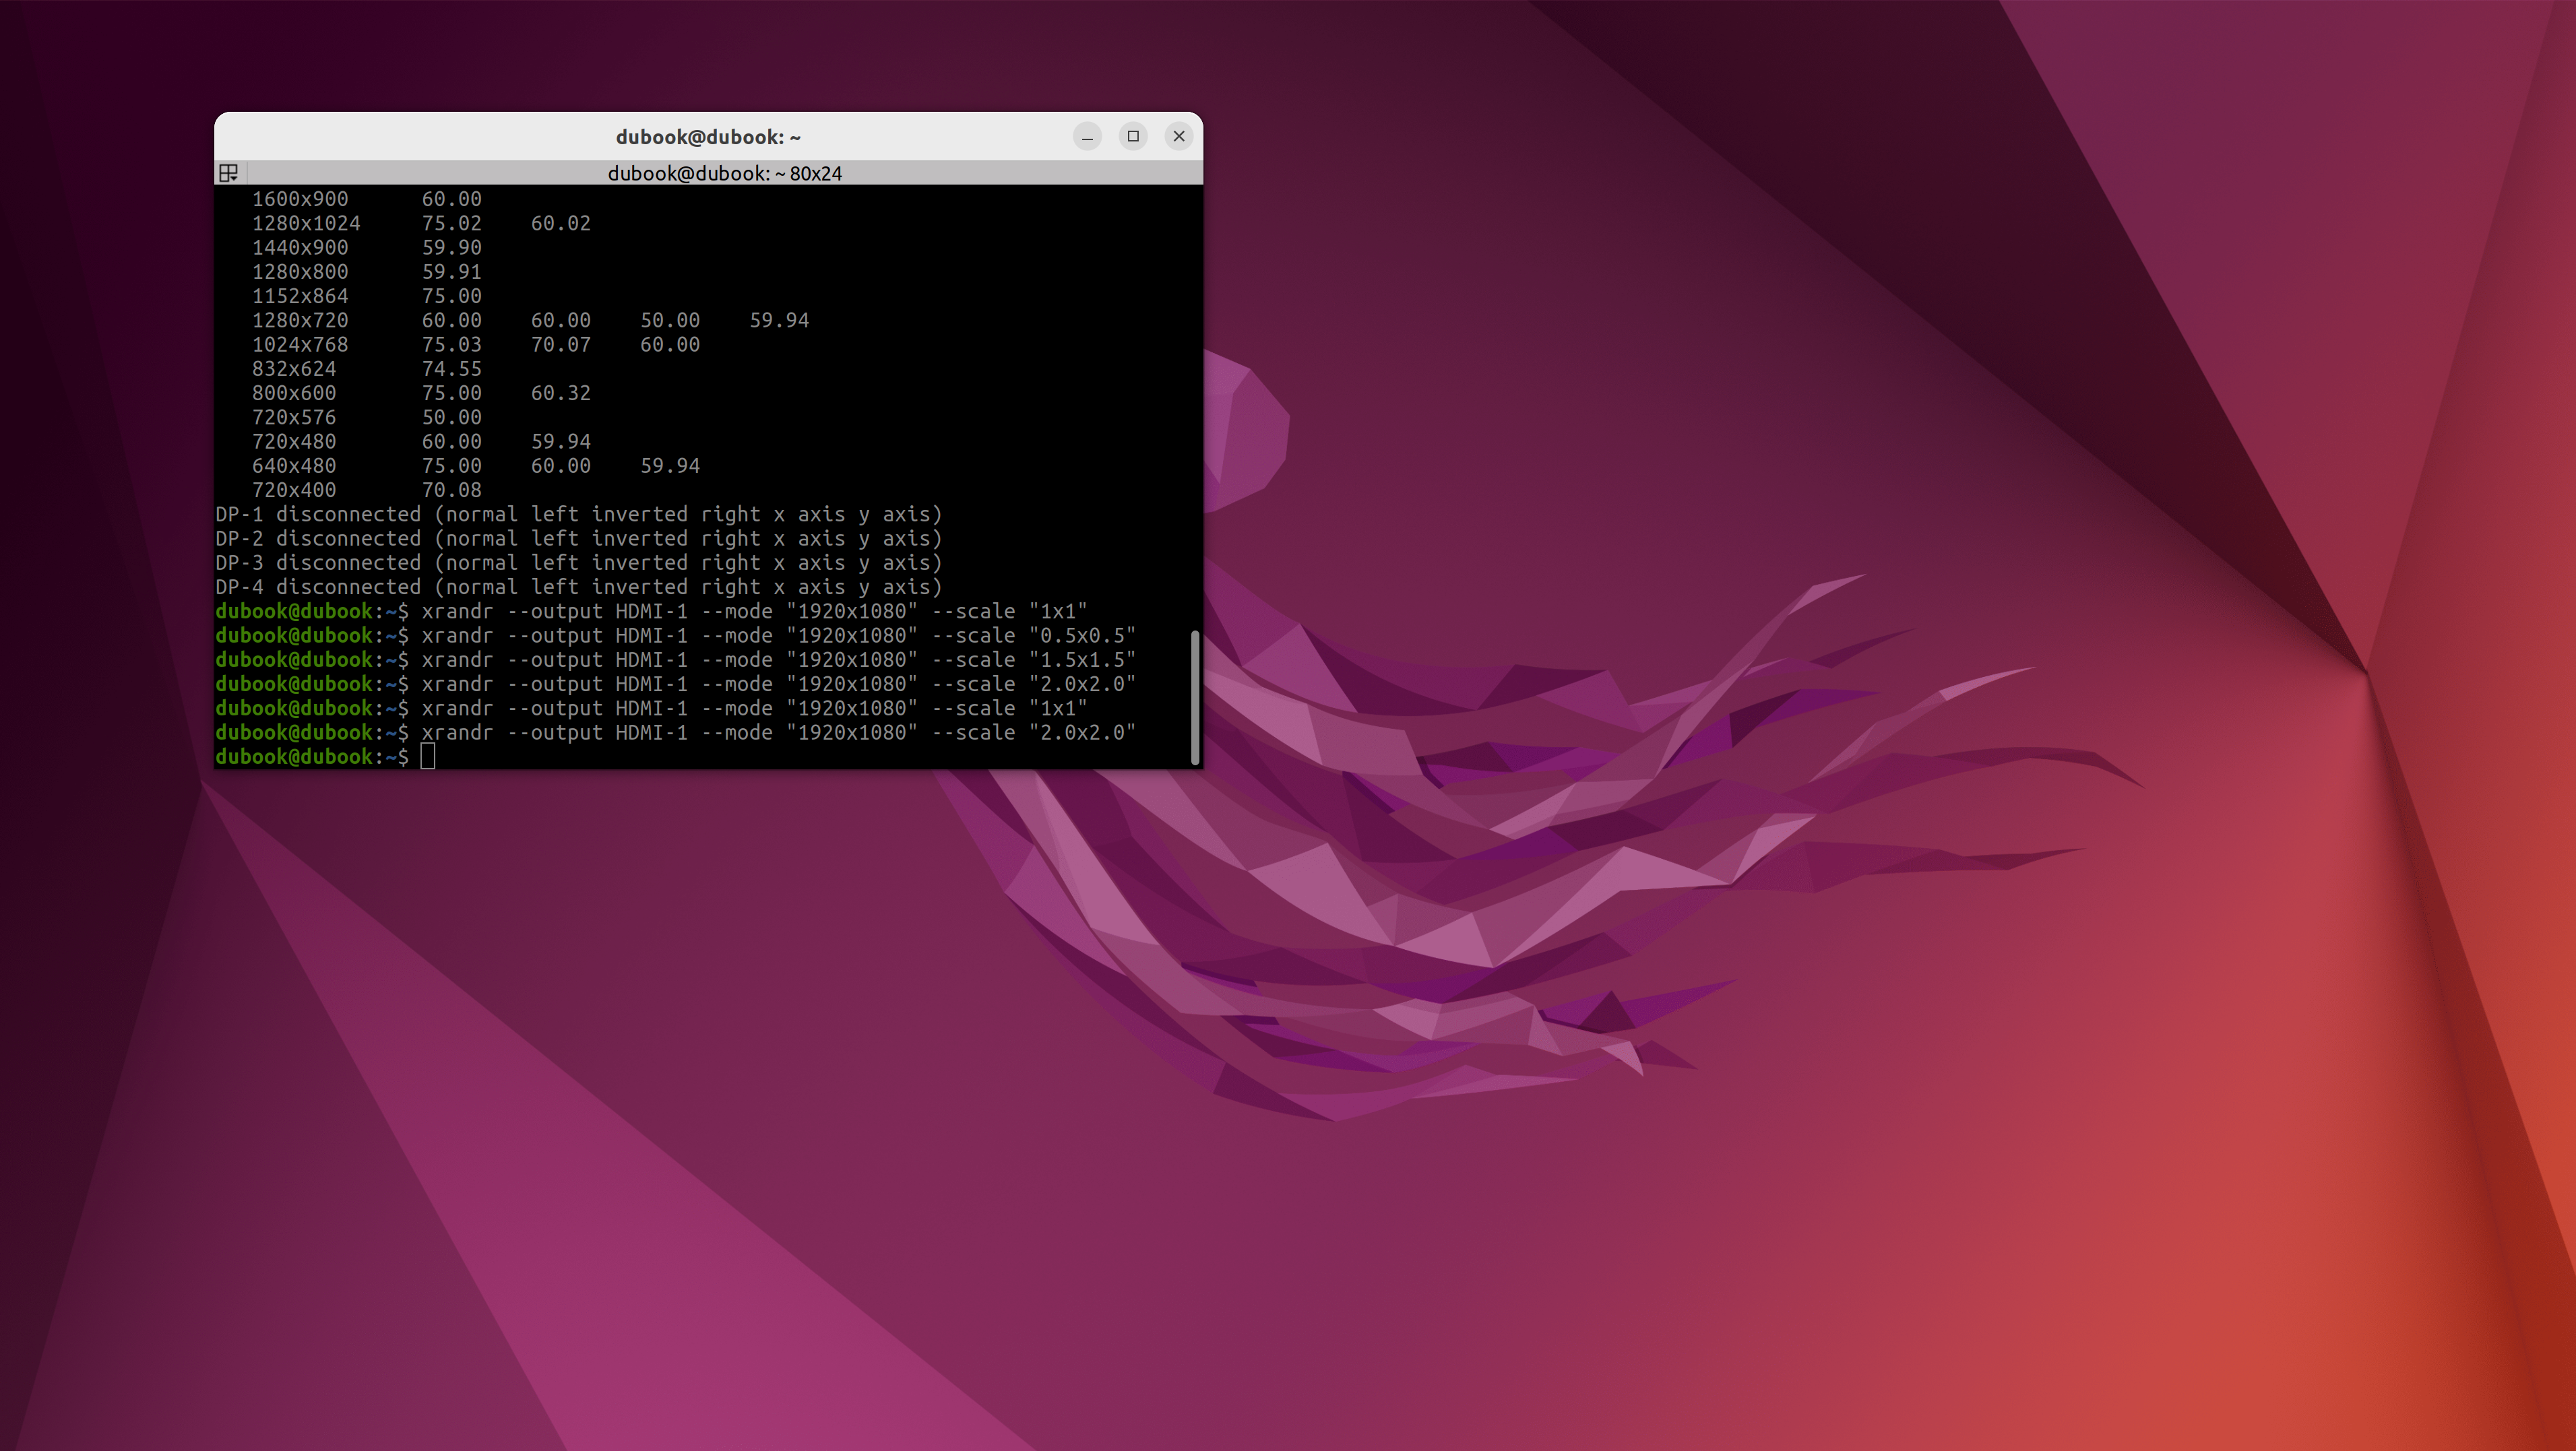Click the blinking cursor at the last prompt
Screen dimensions: 2576x1451
click(428, 757)
